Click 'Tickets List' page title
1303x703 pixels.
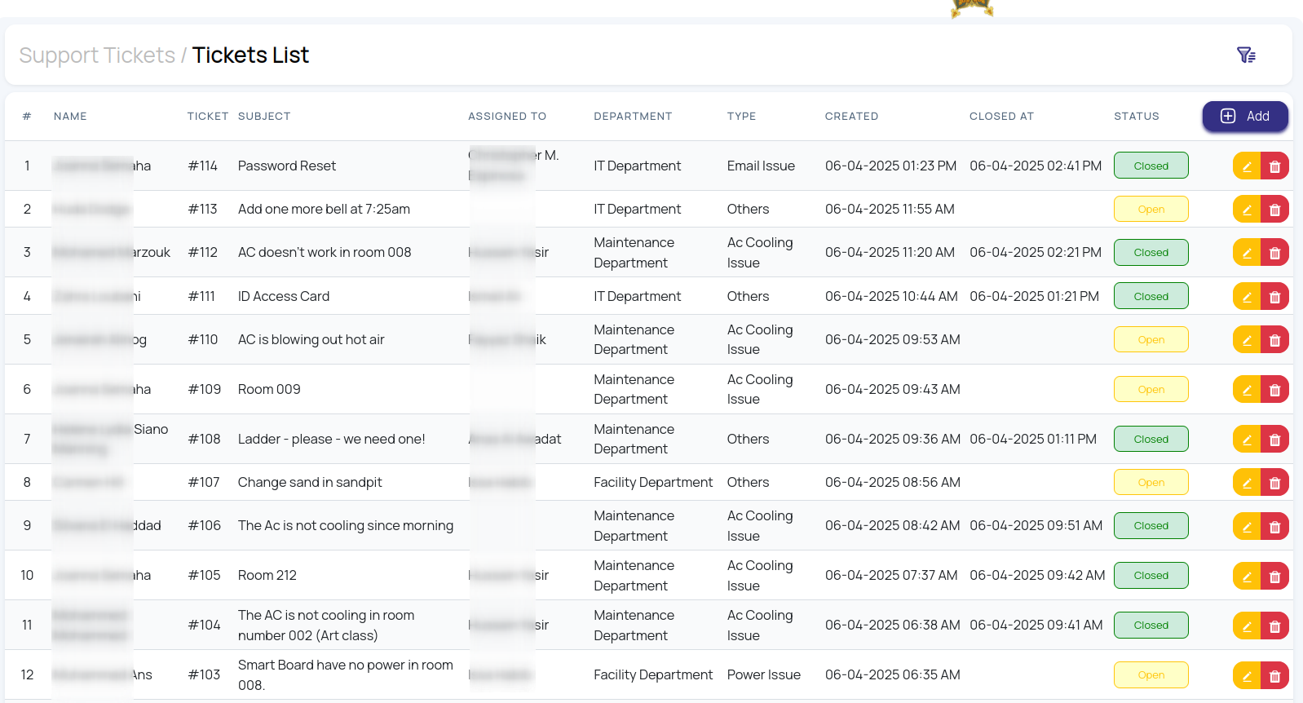(x=251, y=55)
